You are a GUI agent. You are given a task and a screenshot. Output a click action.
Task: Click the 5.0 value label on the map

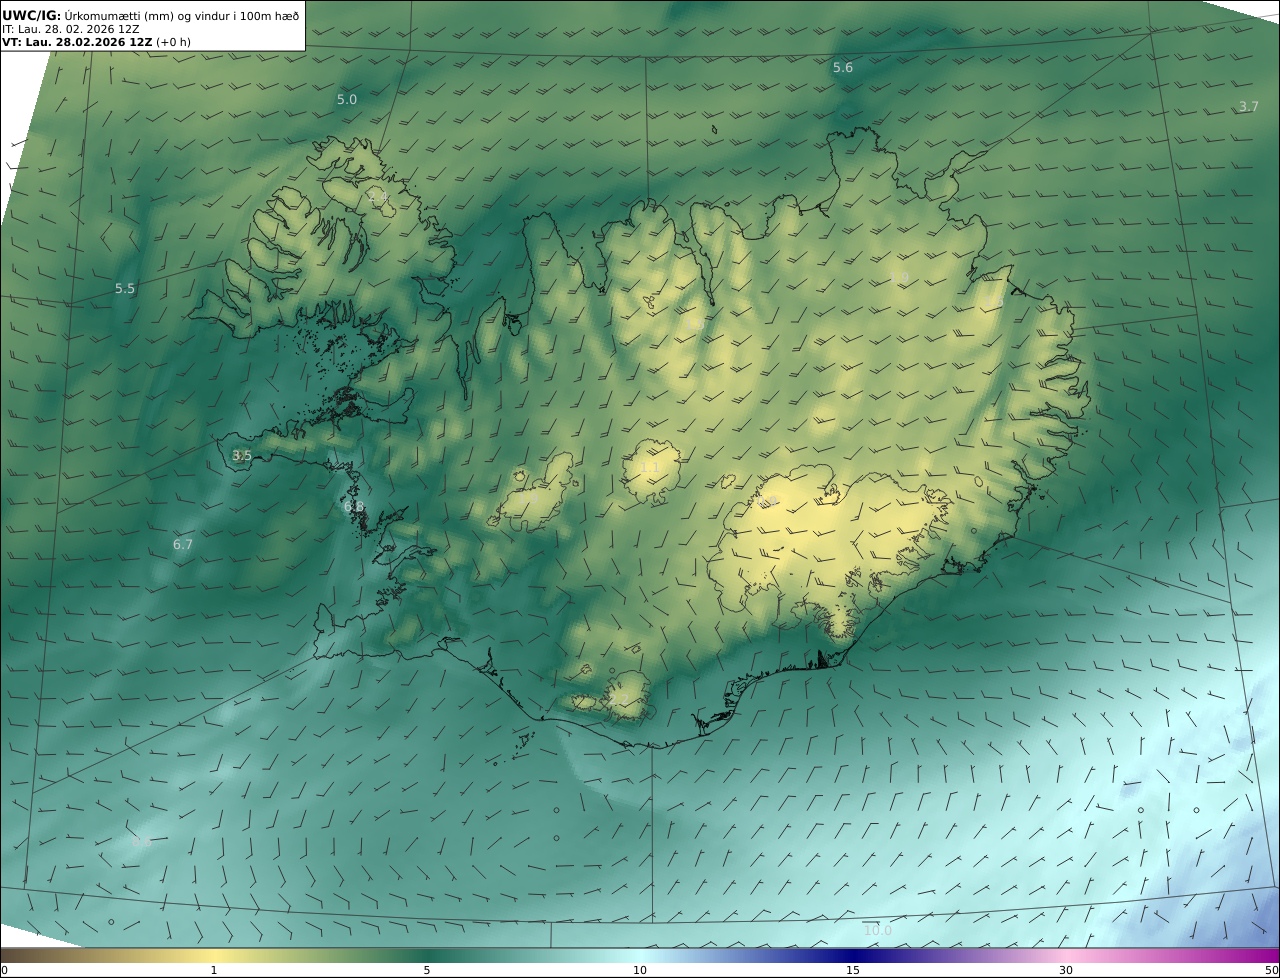click(x=346, y=99)
